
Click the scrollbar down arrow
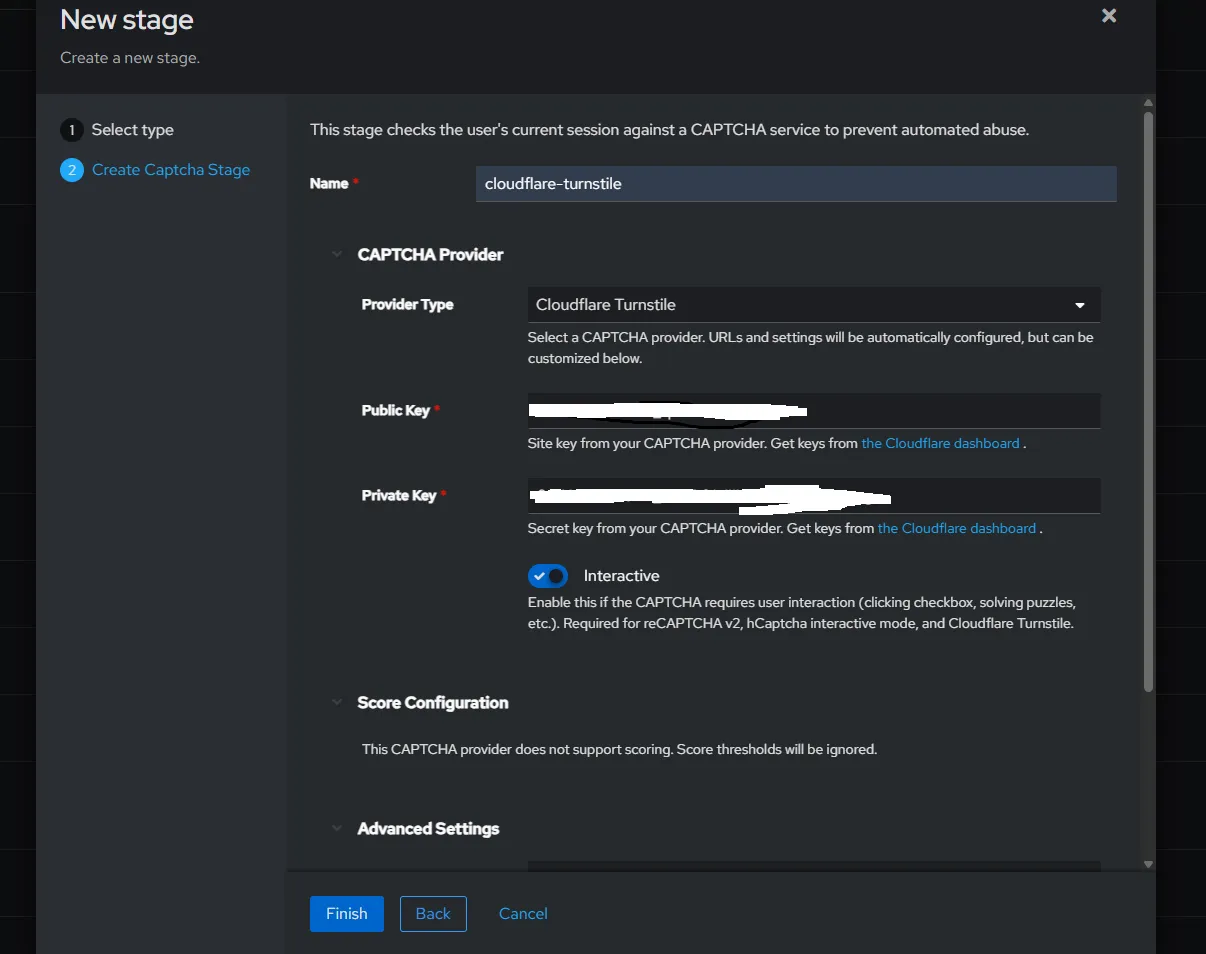1148,864
